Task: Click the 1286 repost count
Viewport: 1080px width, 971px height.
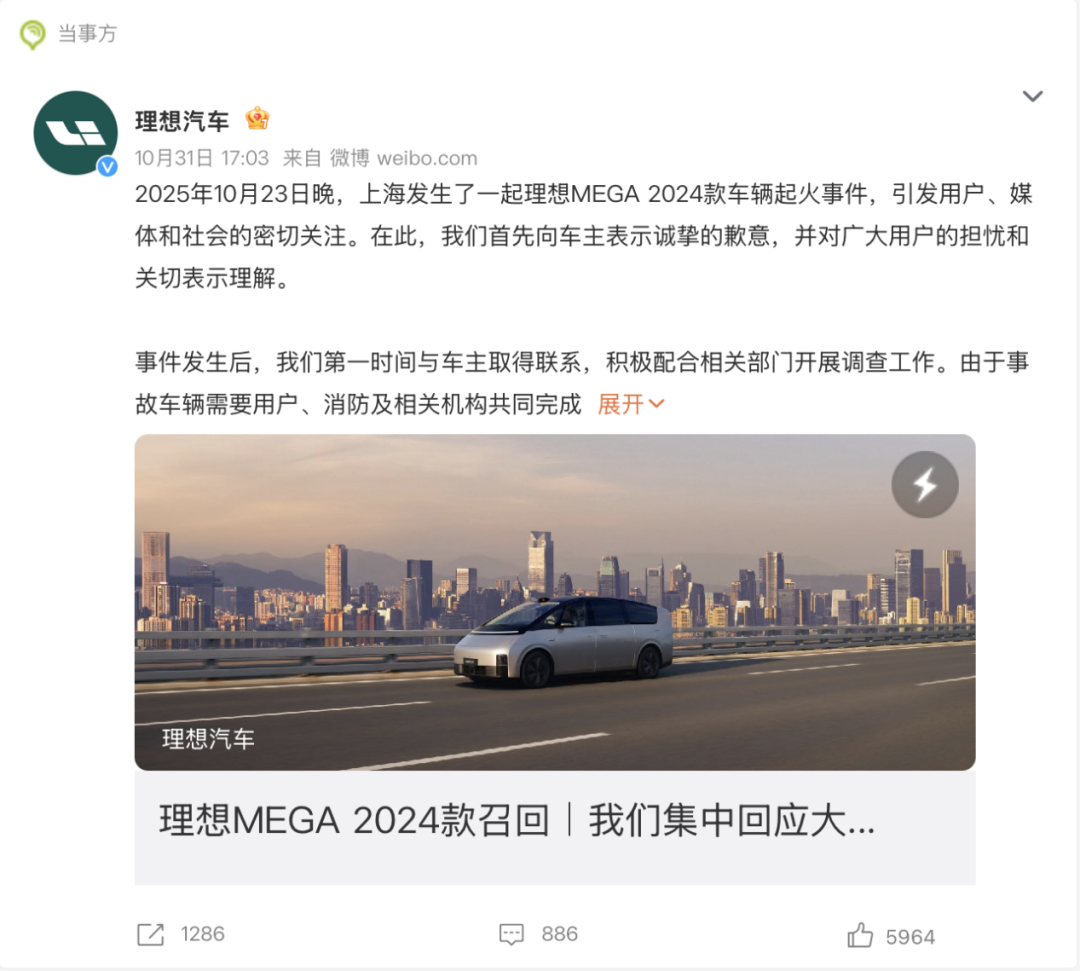Action: [202, 935]
